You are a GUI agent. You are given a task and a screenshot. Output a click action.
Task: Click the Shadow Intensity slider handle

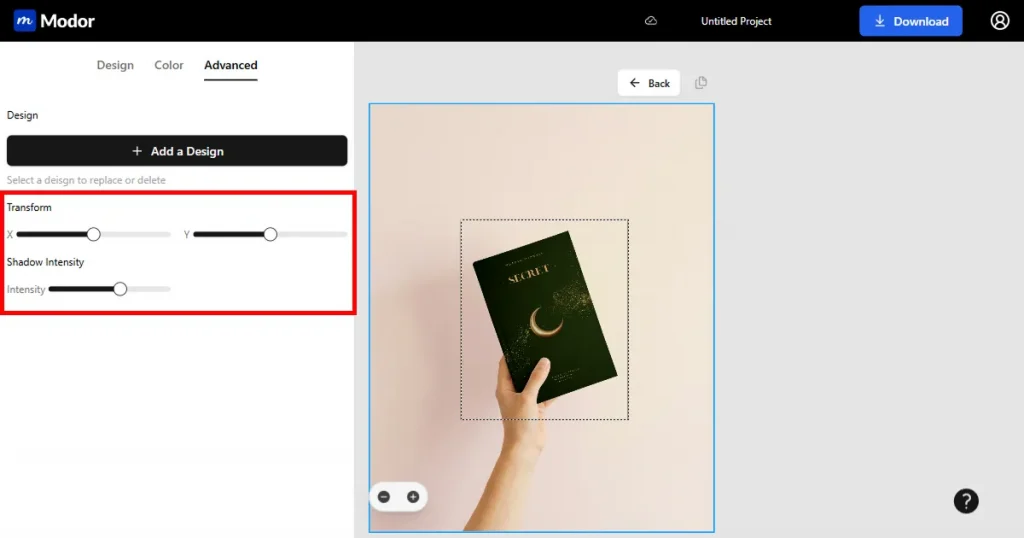point(120,289)
